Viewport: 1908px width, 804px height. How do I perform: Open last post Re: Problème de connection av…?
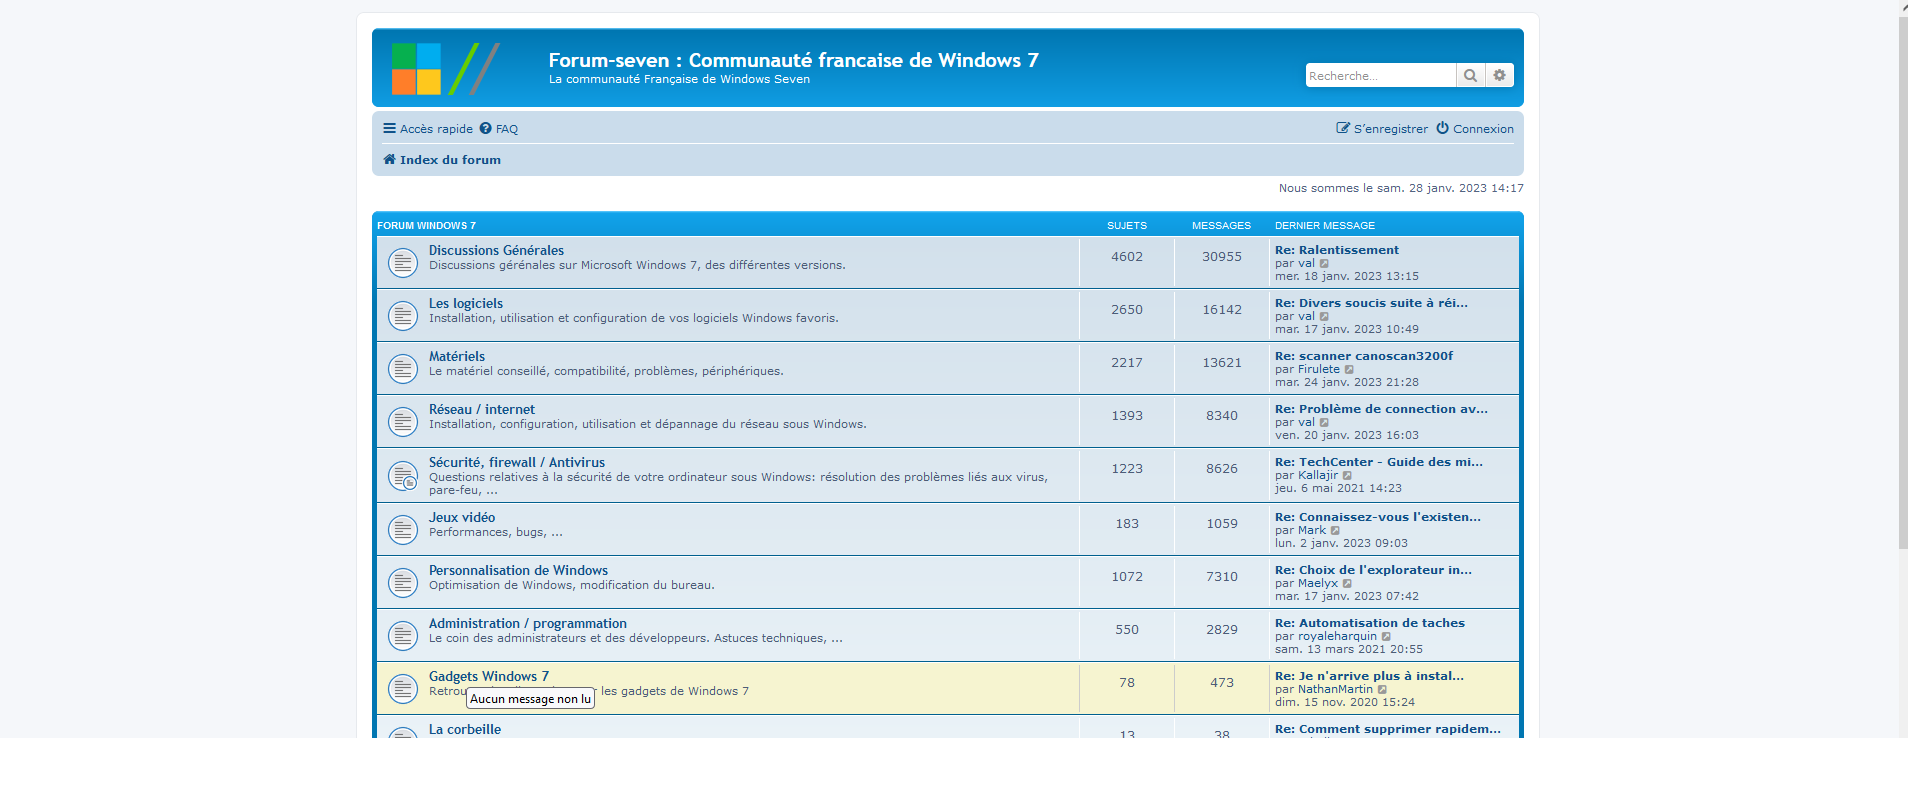[x=1381, y=409]
